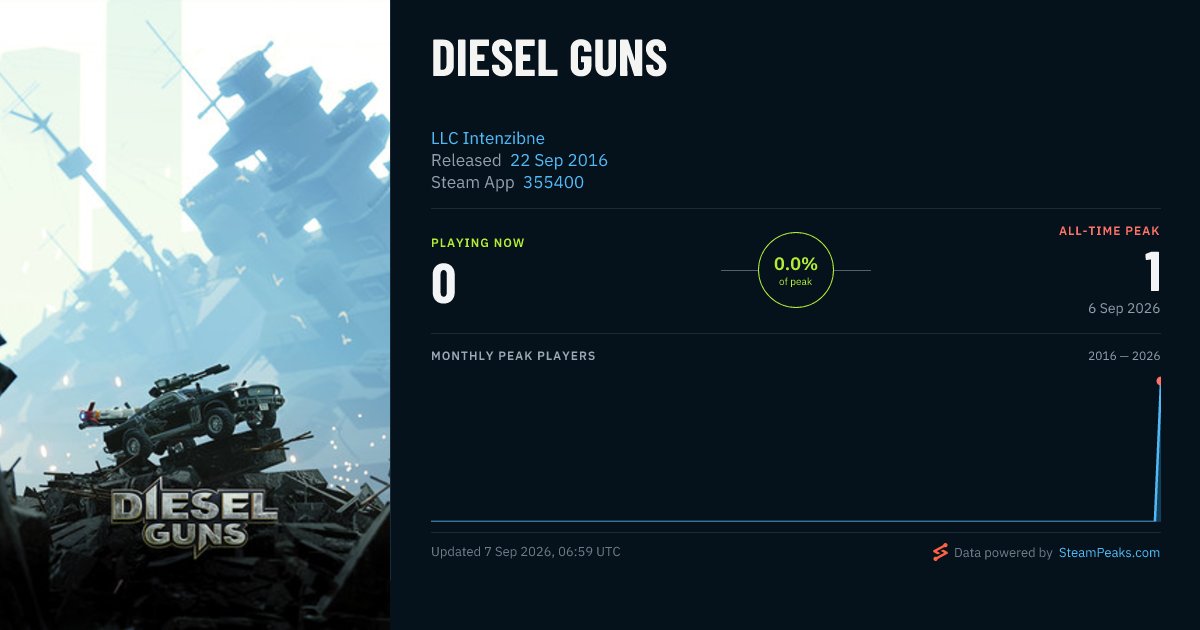Click the 2016 — 2026 range label
This screenshot has height=630, width=1200.
pyautogui.click(x=1124, y=356)
